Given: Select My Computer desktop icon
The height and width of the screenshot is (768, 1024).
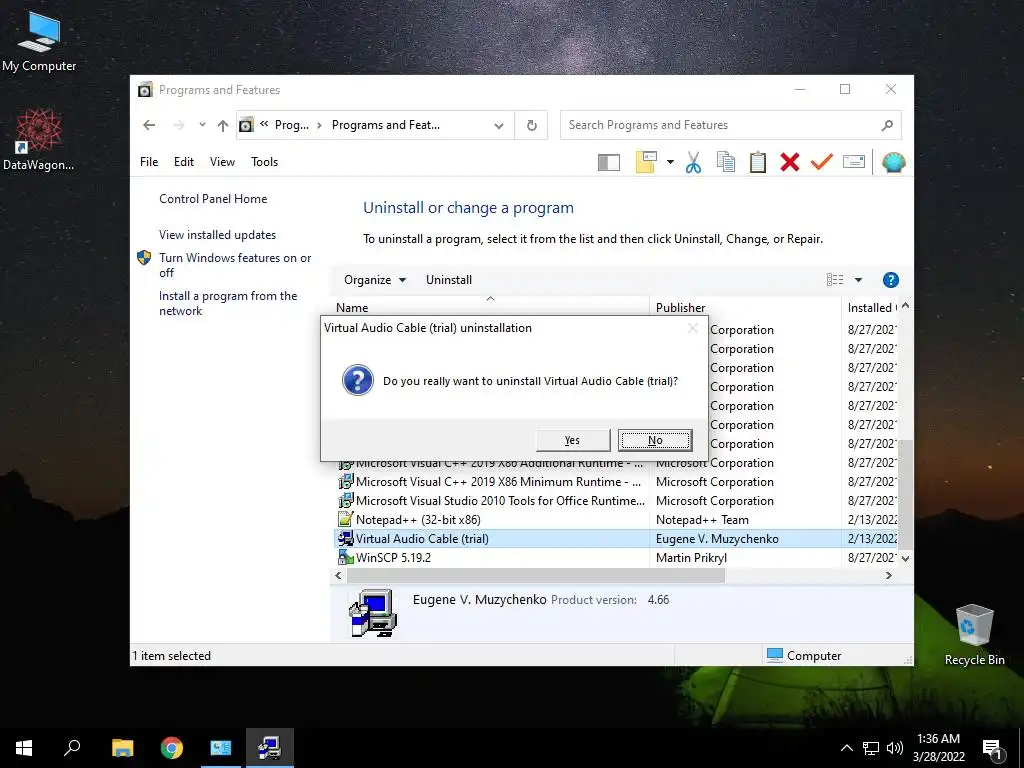Looking at the screenshot, I should tap(39, 42).
